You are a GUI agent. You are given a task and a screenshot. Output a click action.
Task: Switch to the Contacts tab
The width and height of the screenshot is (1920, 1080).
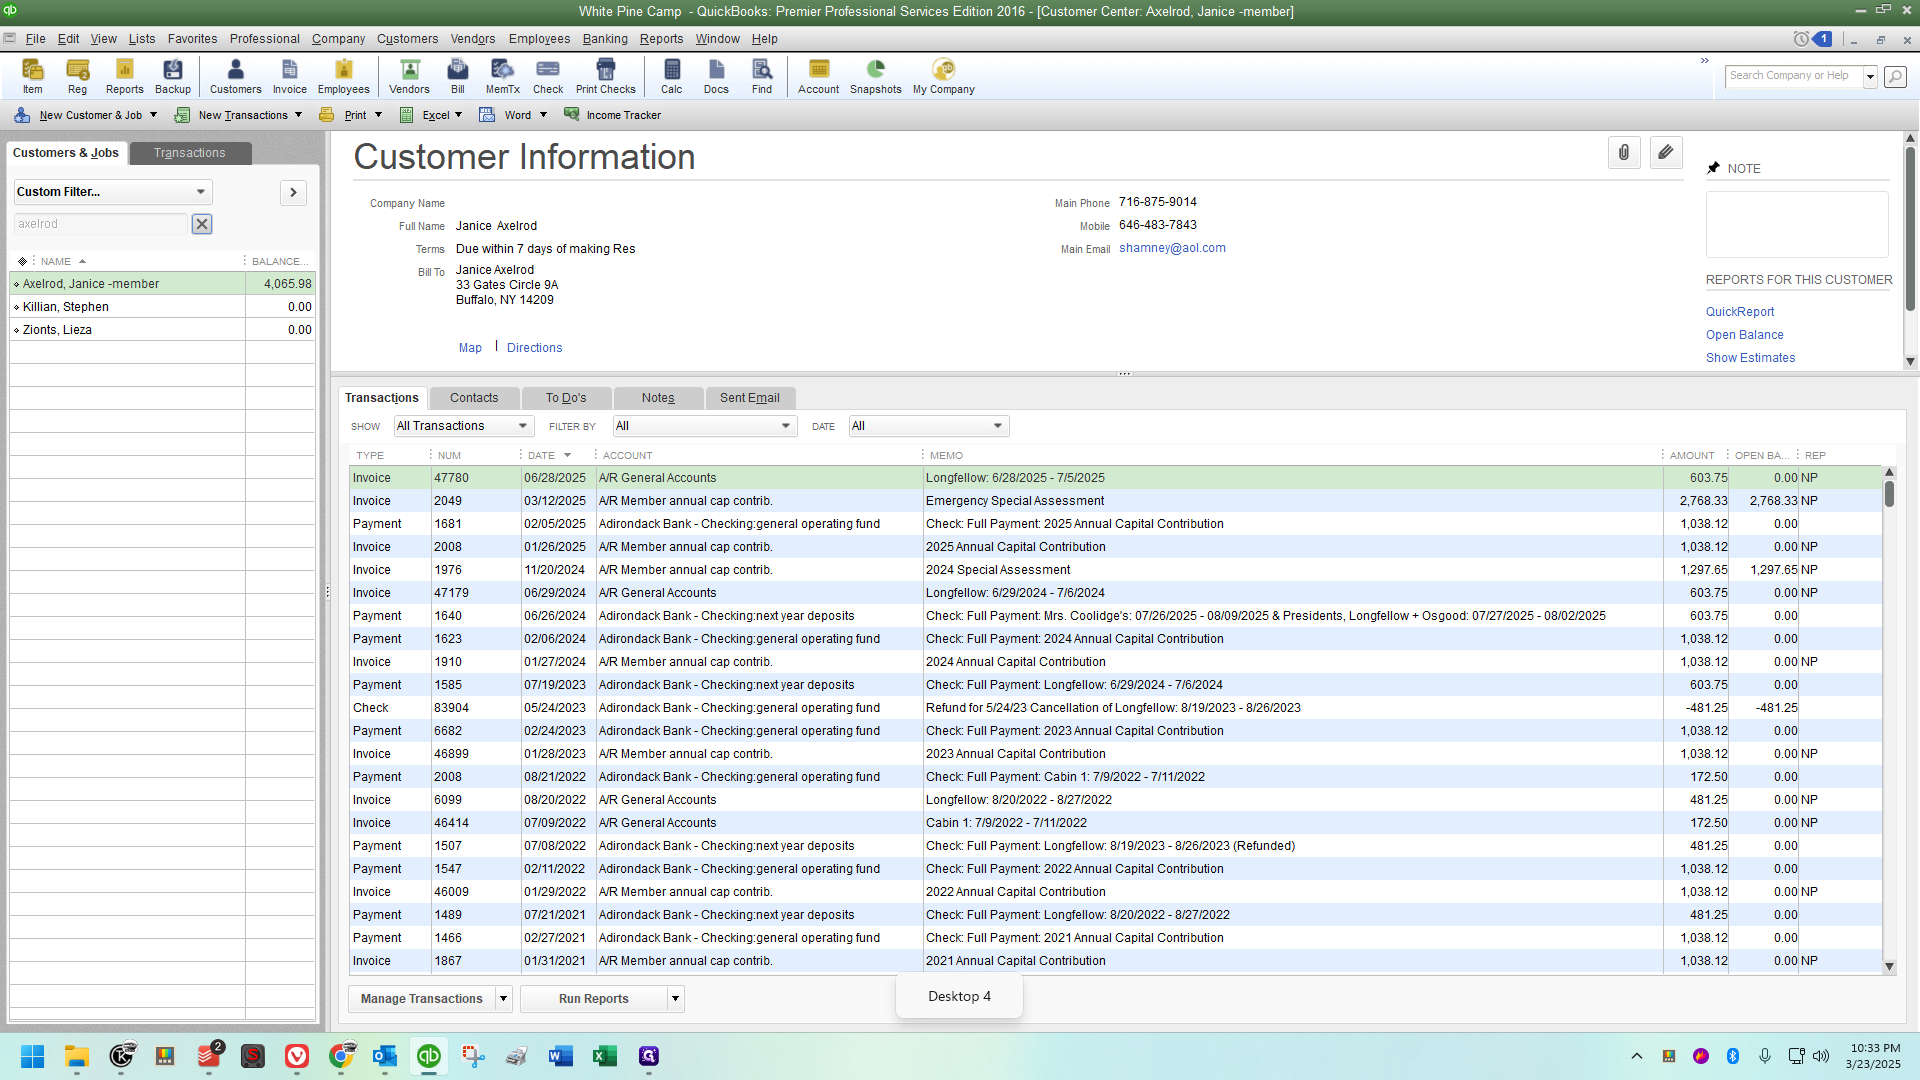[x=474, y=398]
